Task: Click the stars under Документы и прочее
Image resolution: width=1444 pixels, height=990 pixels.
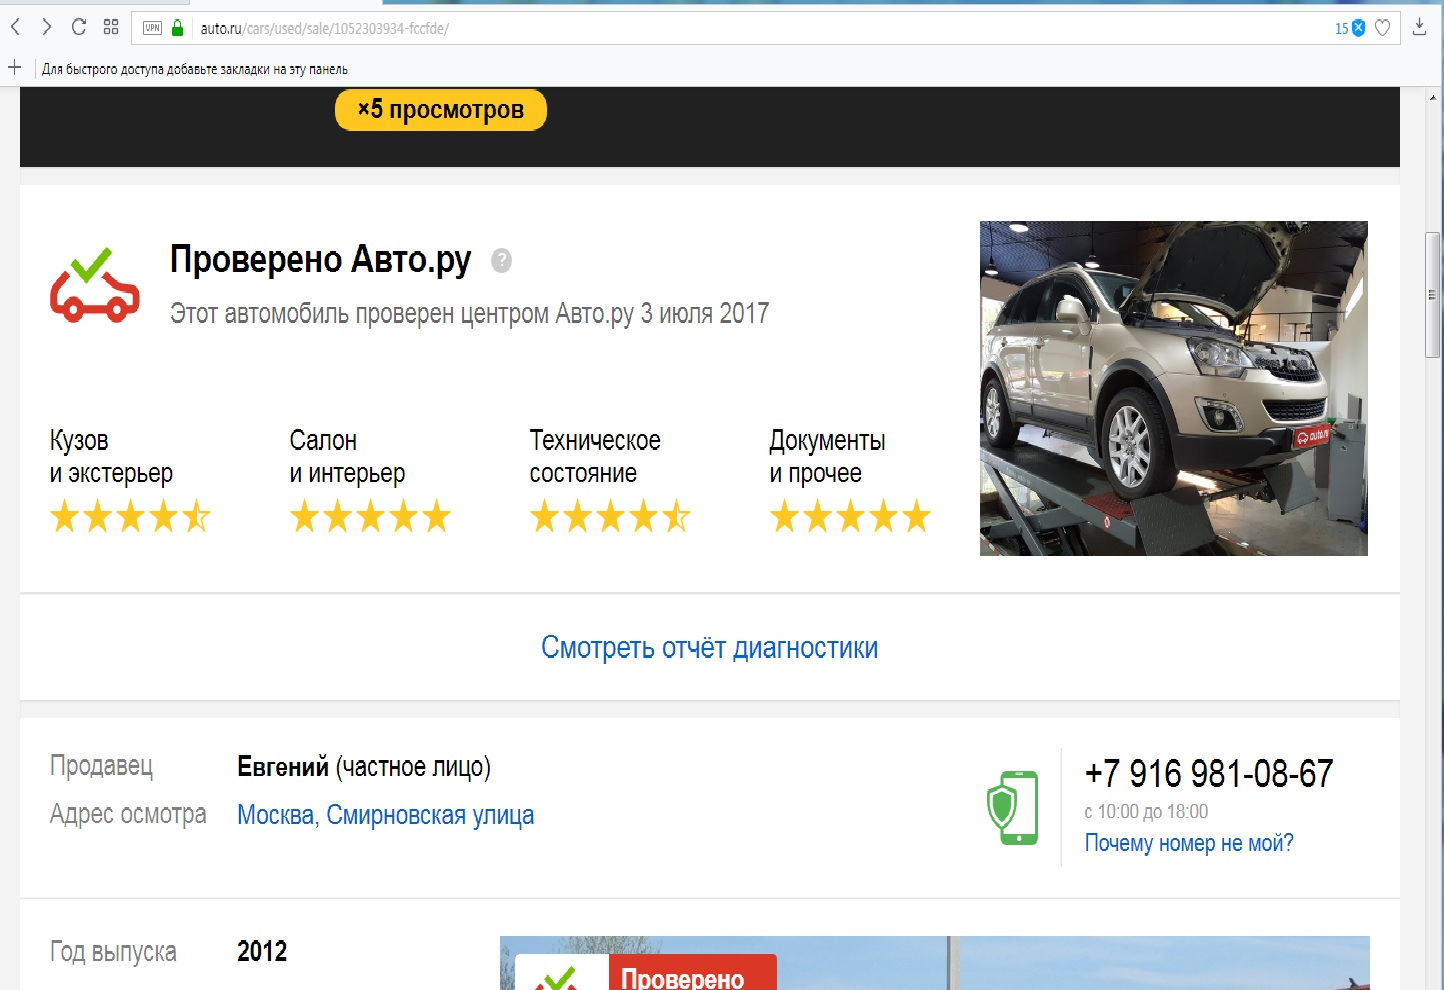Action: pos(850,517)
